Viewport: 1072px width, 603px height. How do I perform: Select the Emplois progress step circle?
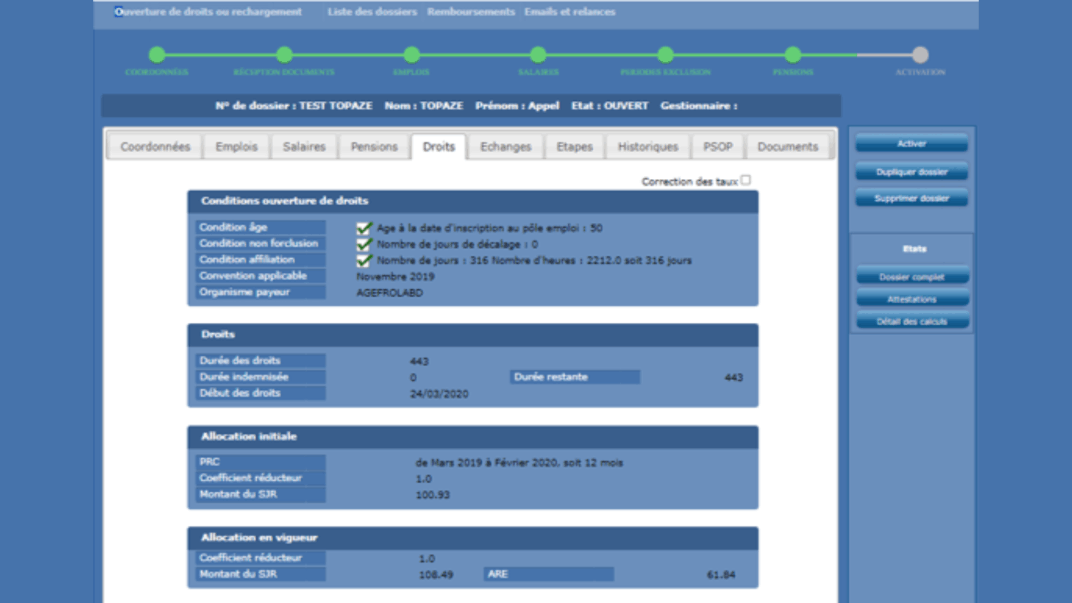[x=412, y=55]
